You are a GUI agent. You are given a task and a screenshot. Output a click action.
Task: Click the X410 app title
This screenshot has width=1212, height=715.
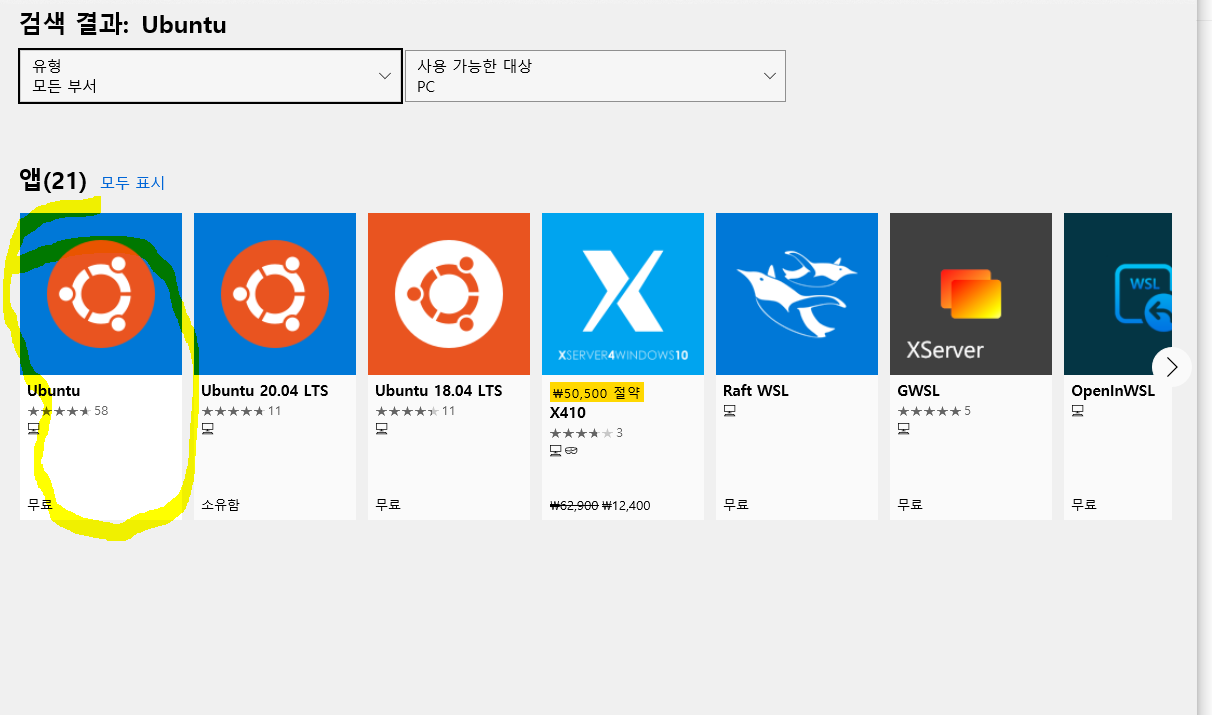click(x=568, y=413)
